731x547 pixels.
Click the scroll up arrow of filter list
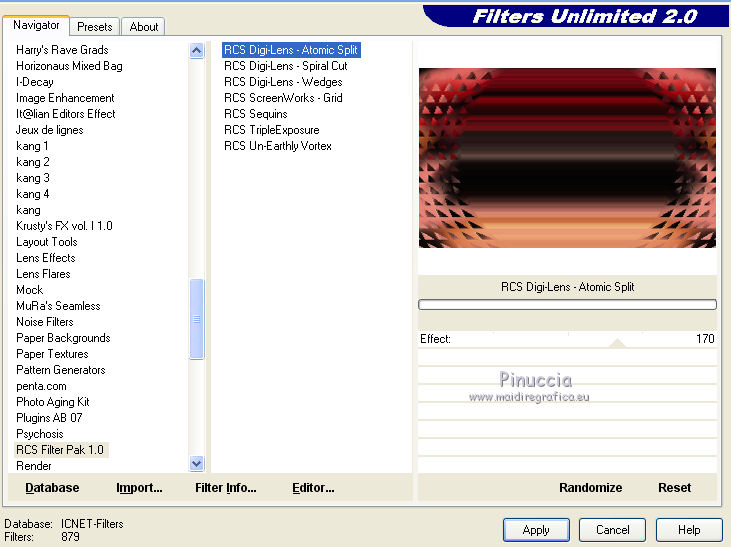197,50
